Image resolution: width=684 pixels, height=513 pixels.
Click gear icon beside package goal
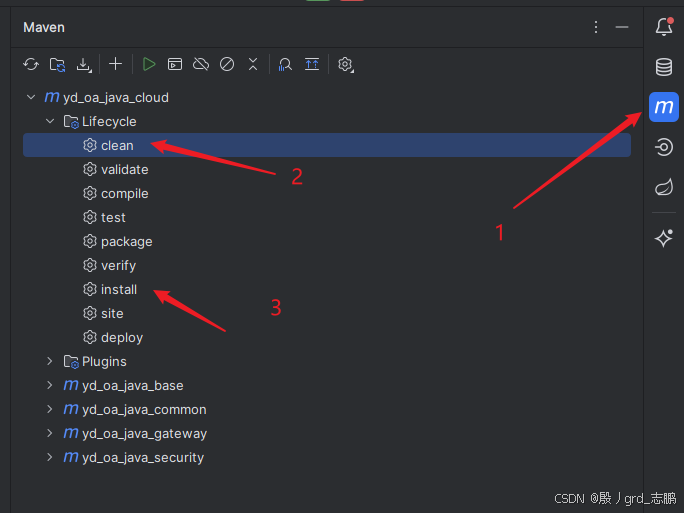[x=90, y=241]
